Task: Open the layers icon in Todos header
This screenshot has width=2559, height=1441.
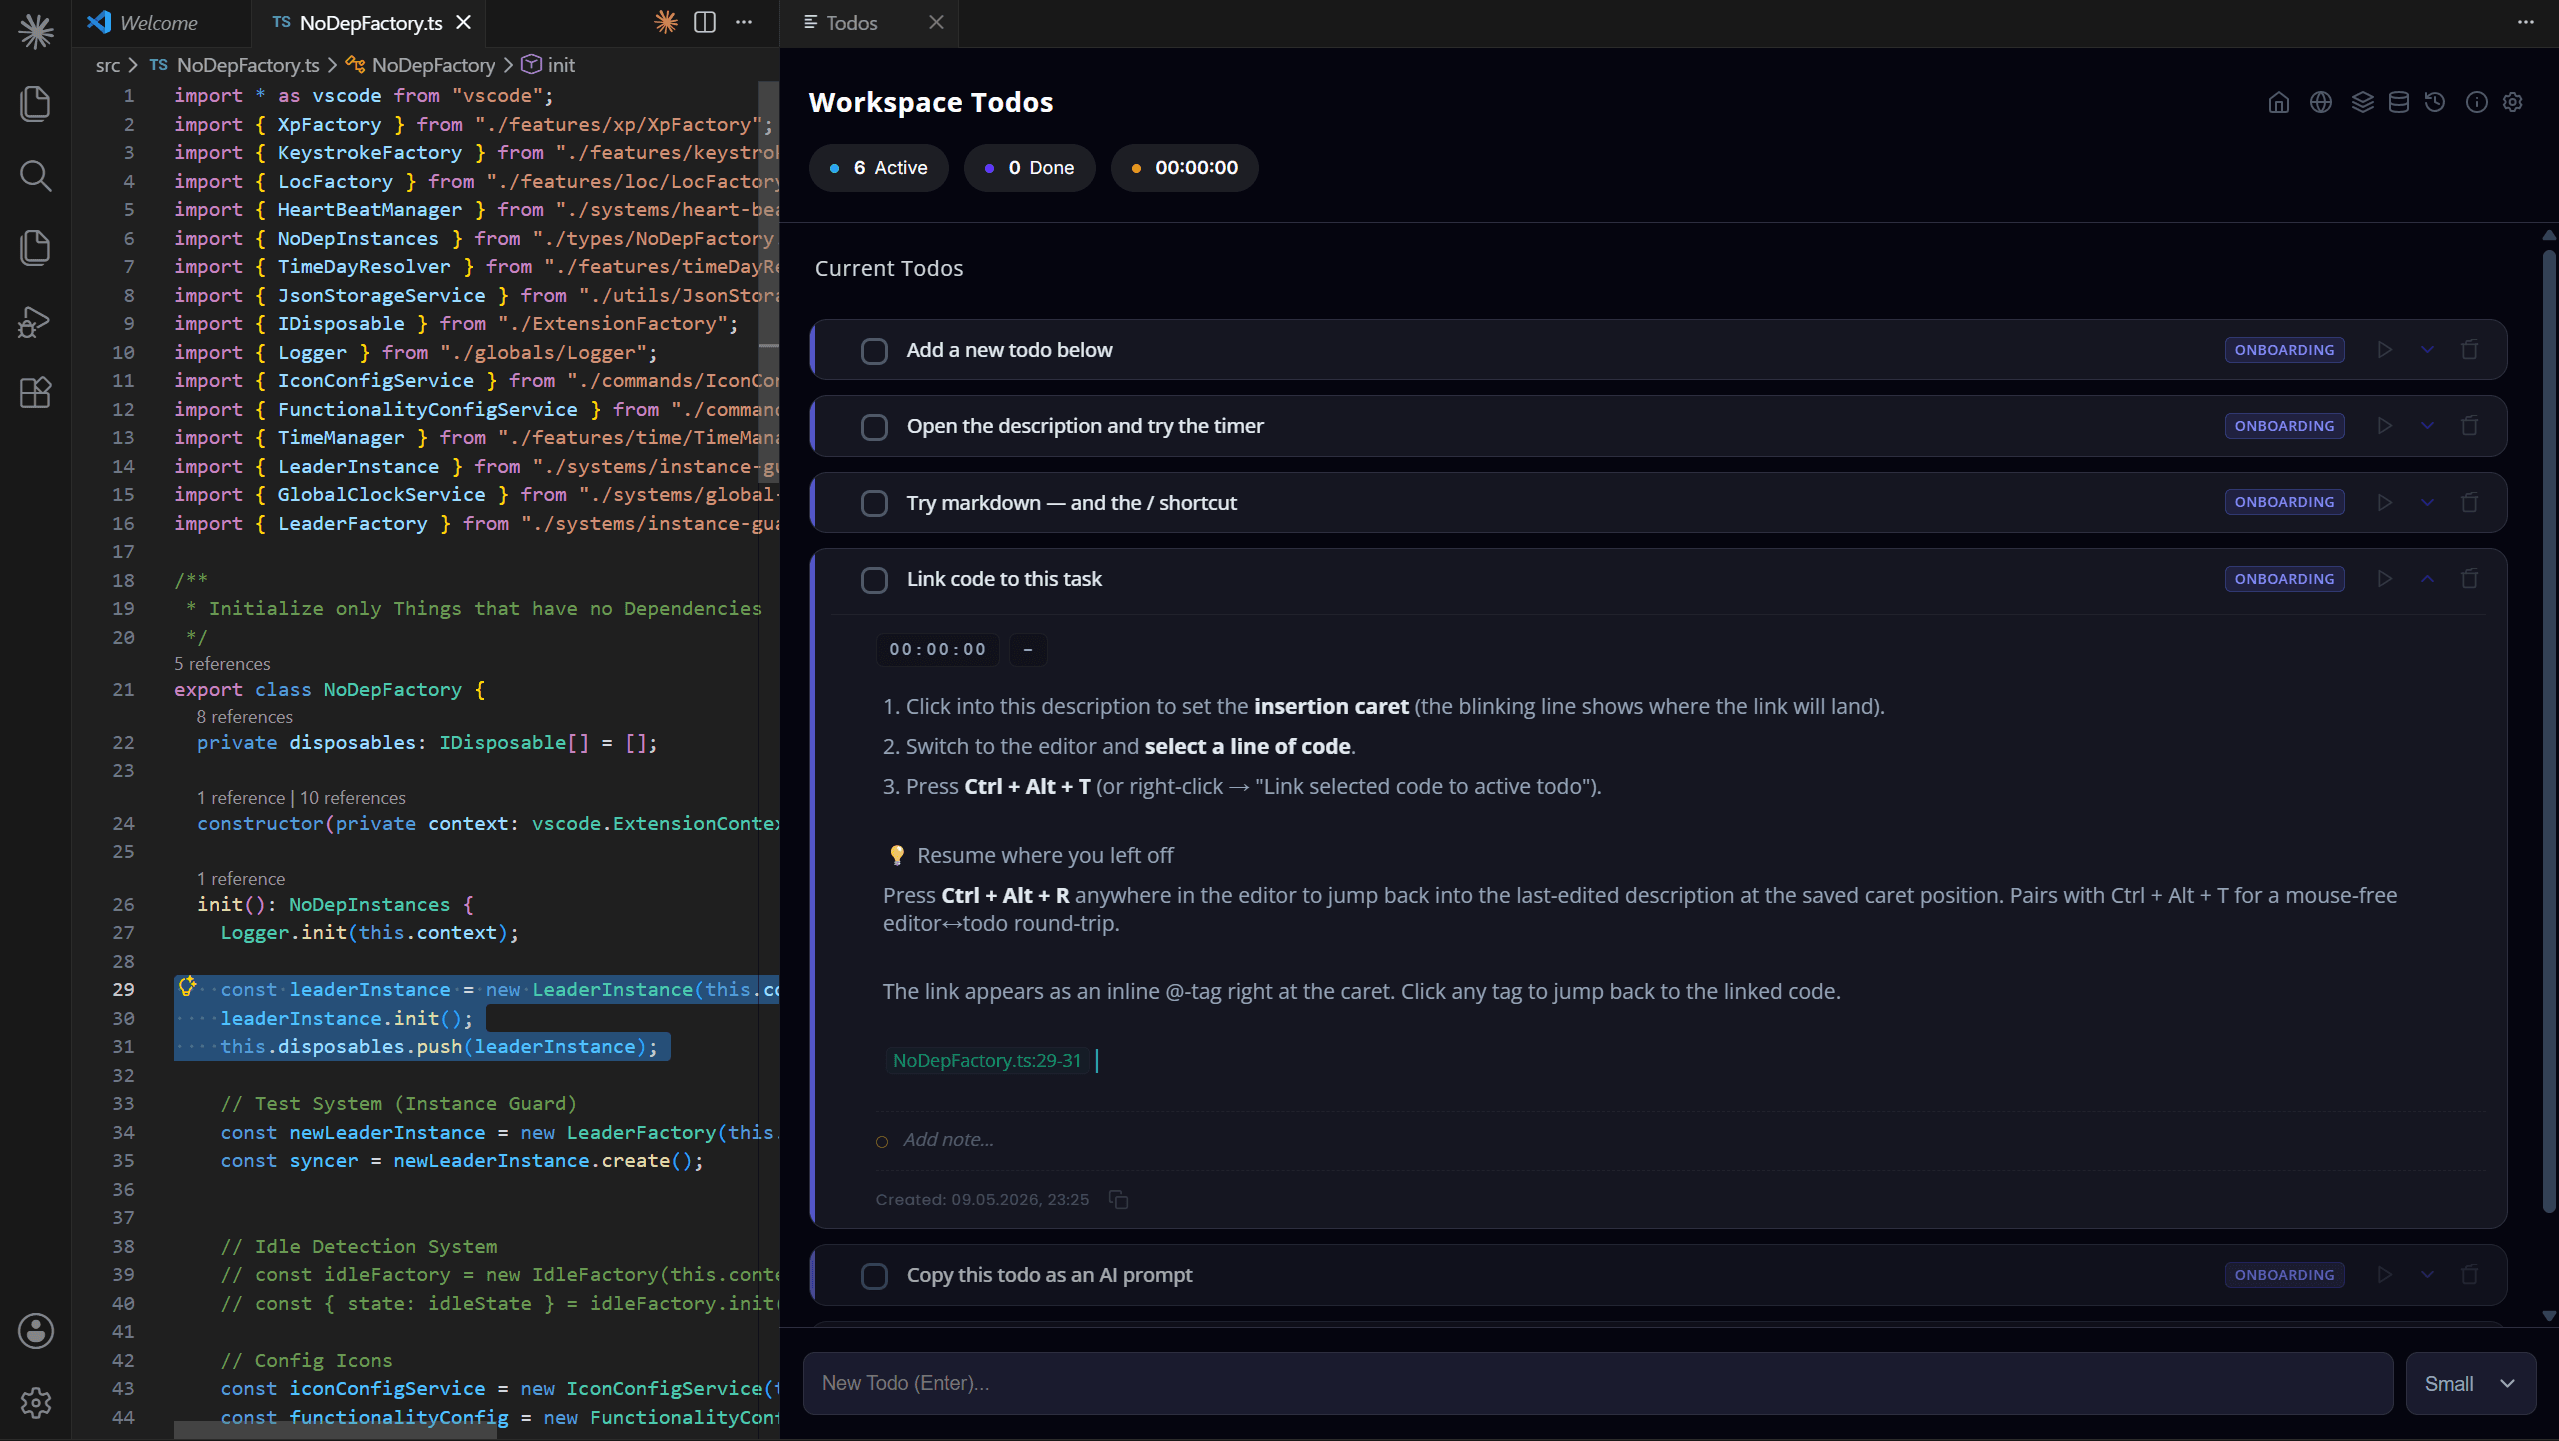Action: tap(2362, 103)
